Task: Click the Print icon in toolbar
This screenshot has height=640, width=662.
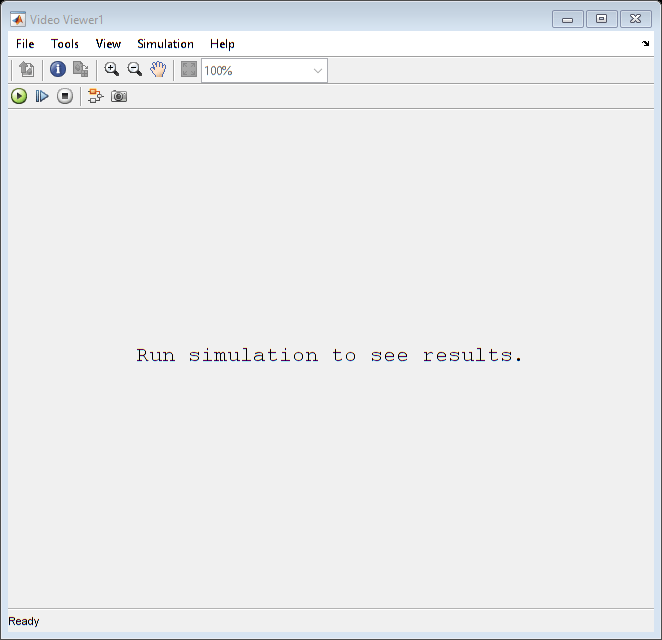Action: (x=27, y=69)
